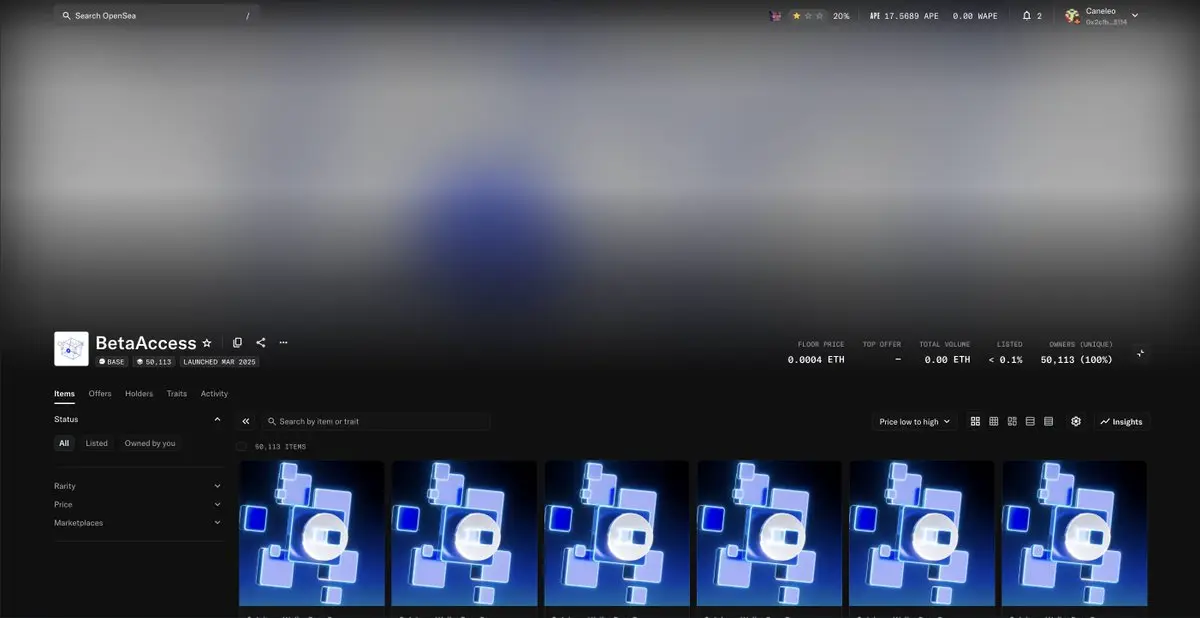Viewport: 1200px width, 618px height.
Task: Focus the Search OpenSea field
Action: tap(157, 16)
